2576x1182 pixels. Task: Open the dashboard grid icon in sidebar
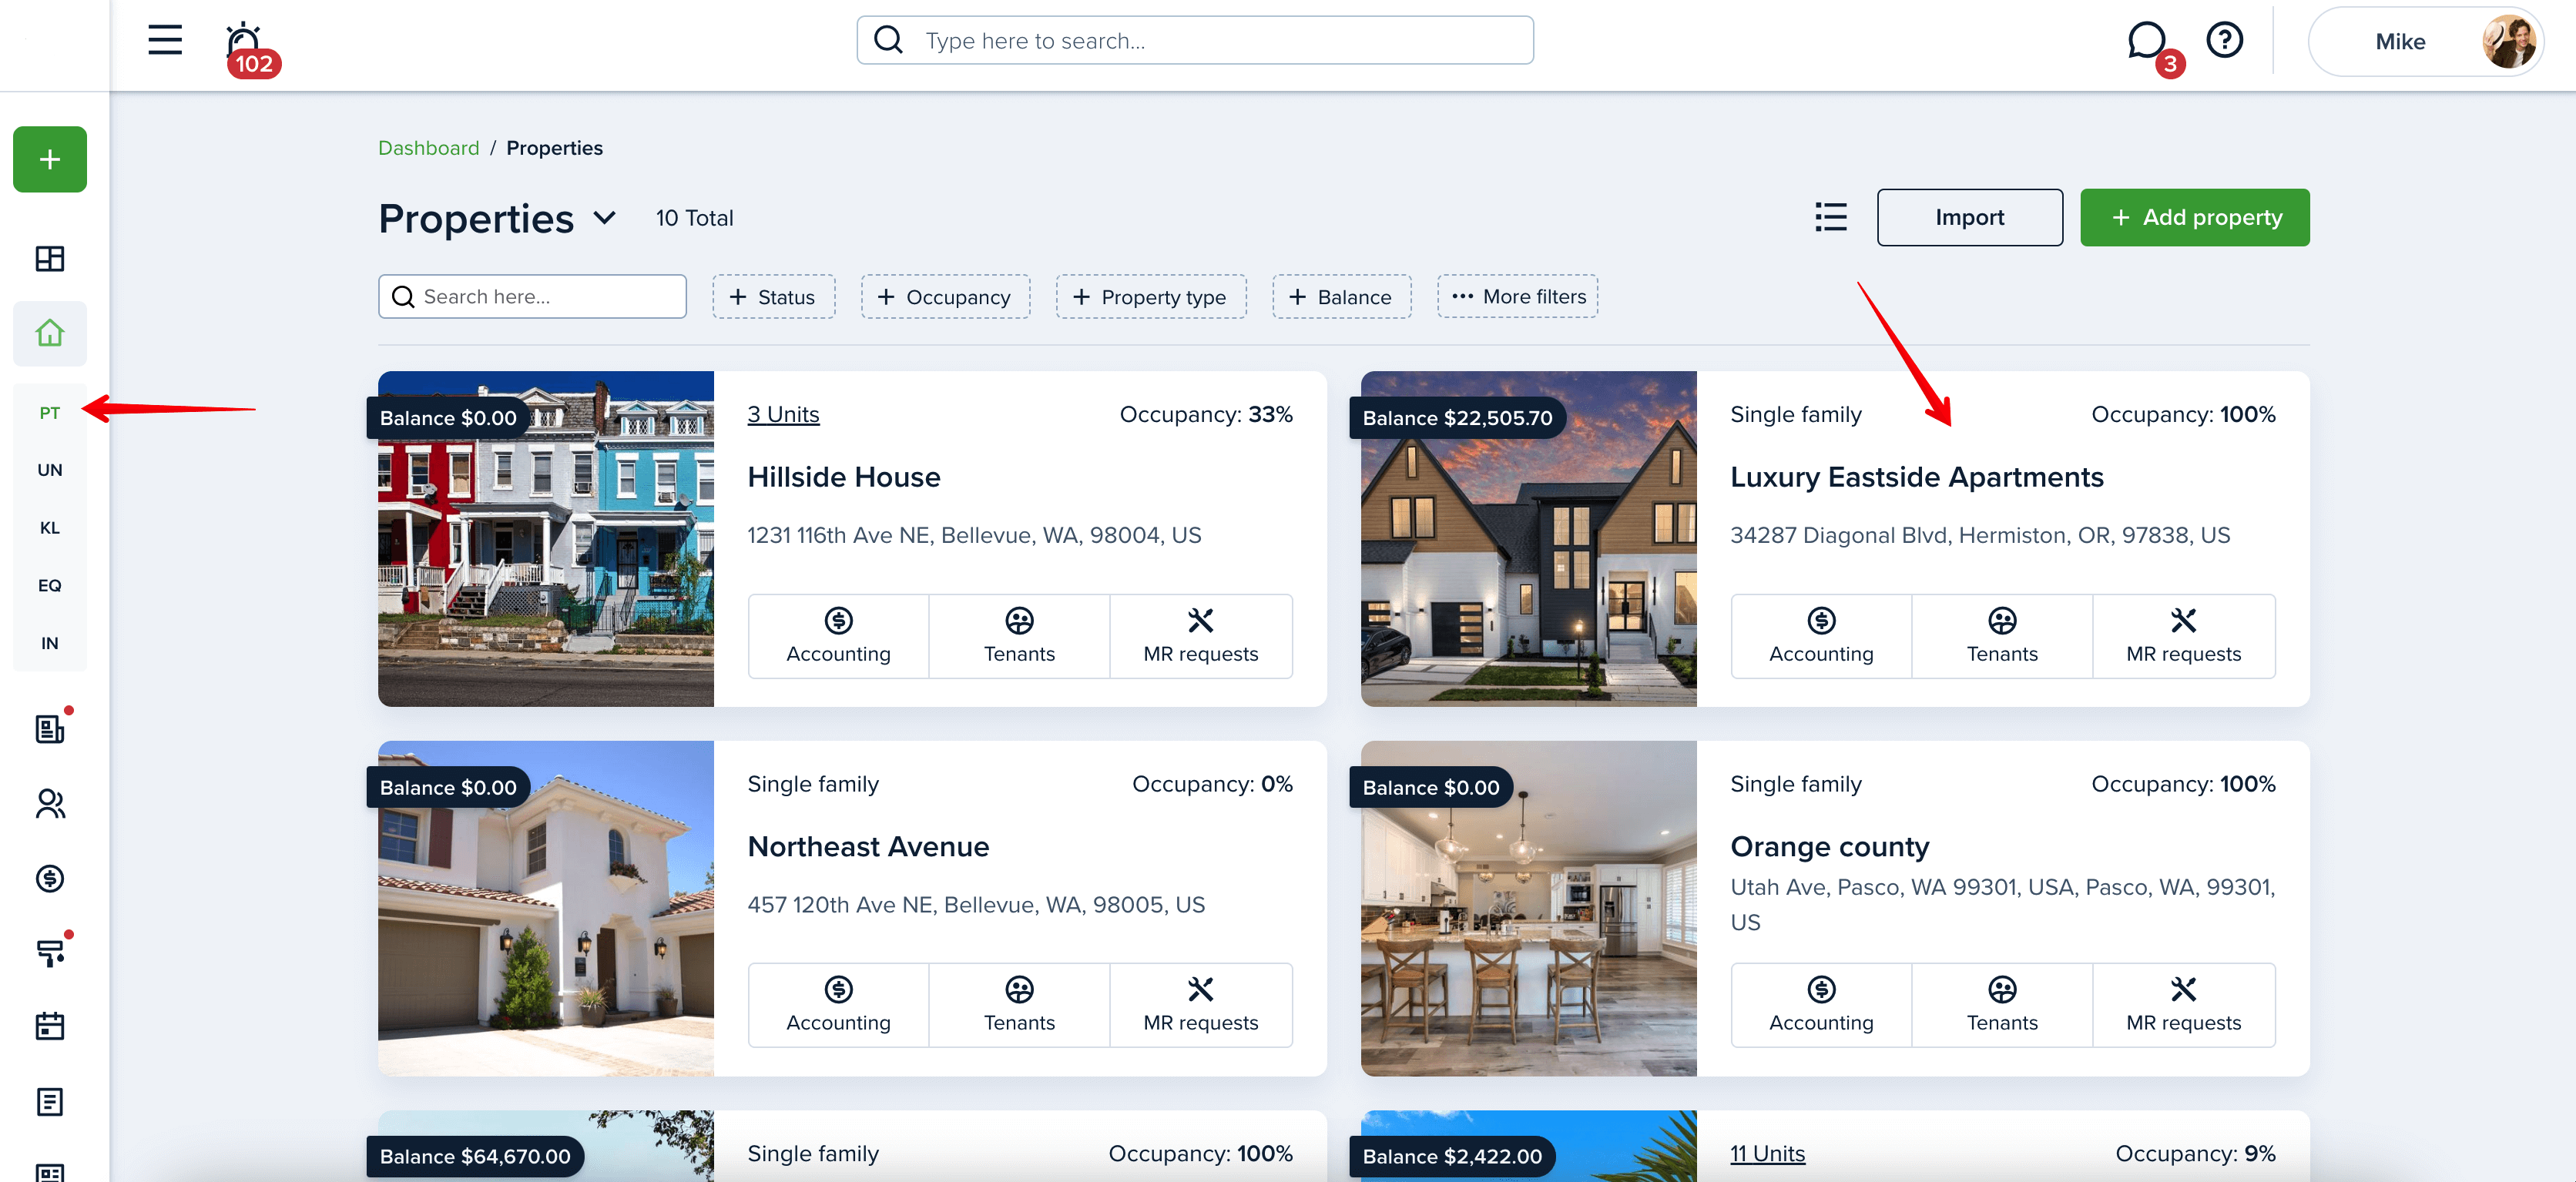tap(50, 259)
